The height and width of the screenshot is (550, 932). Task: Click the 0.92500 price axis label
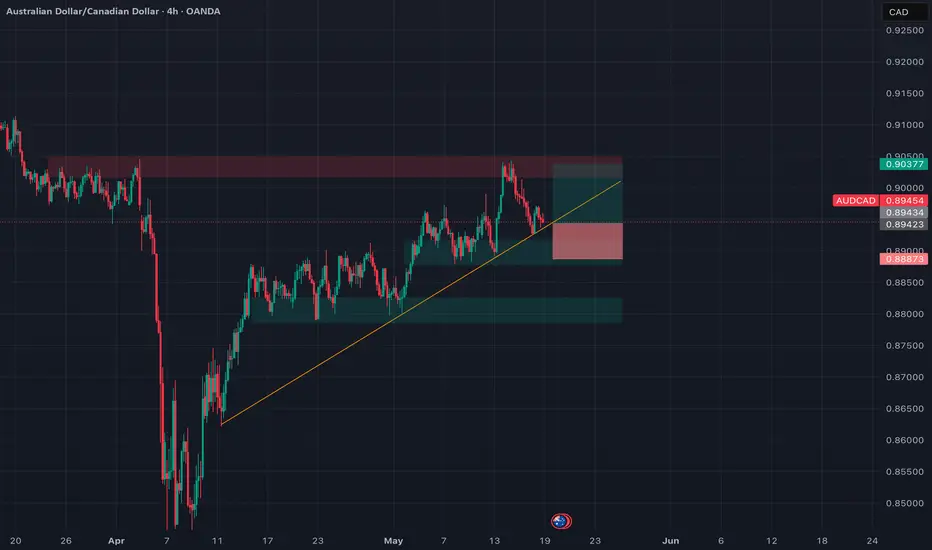[905, 30]
